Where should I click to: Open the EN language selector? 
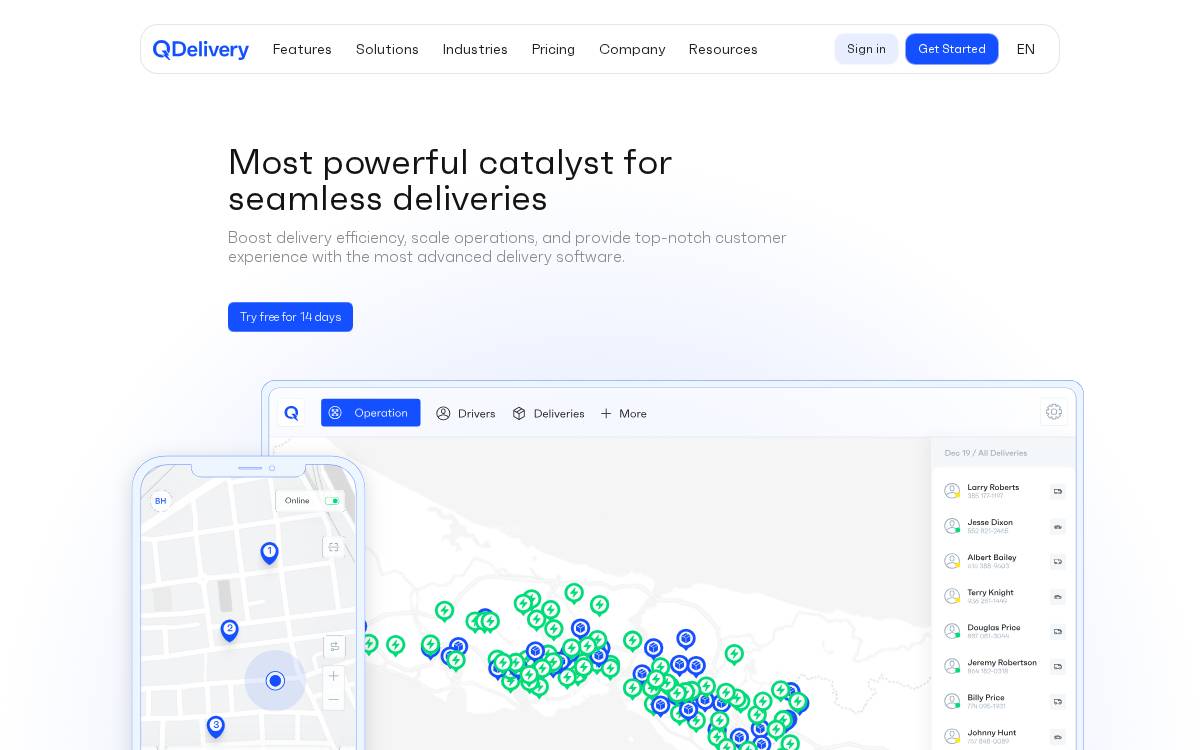(x=1025, y=49)
